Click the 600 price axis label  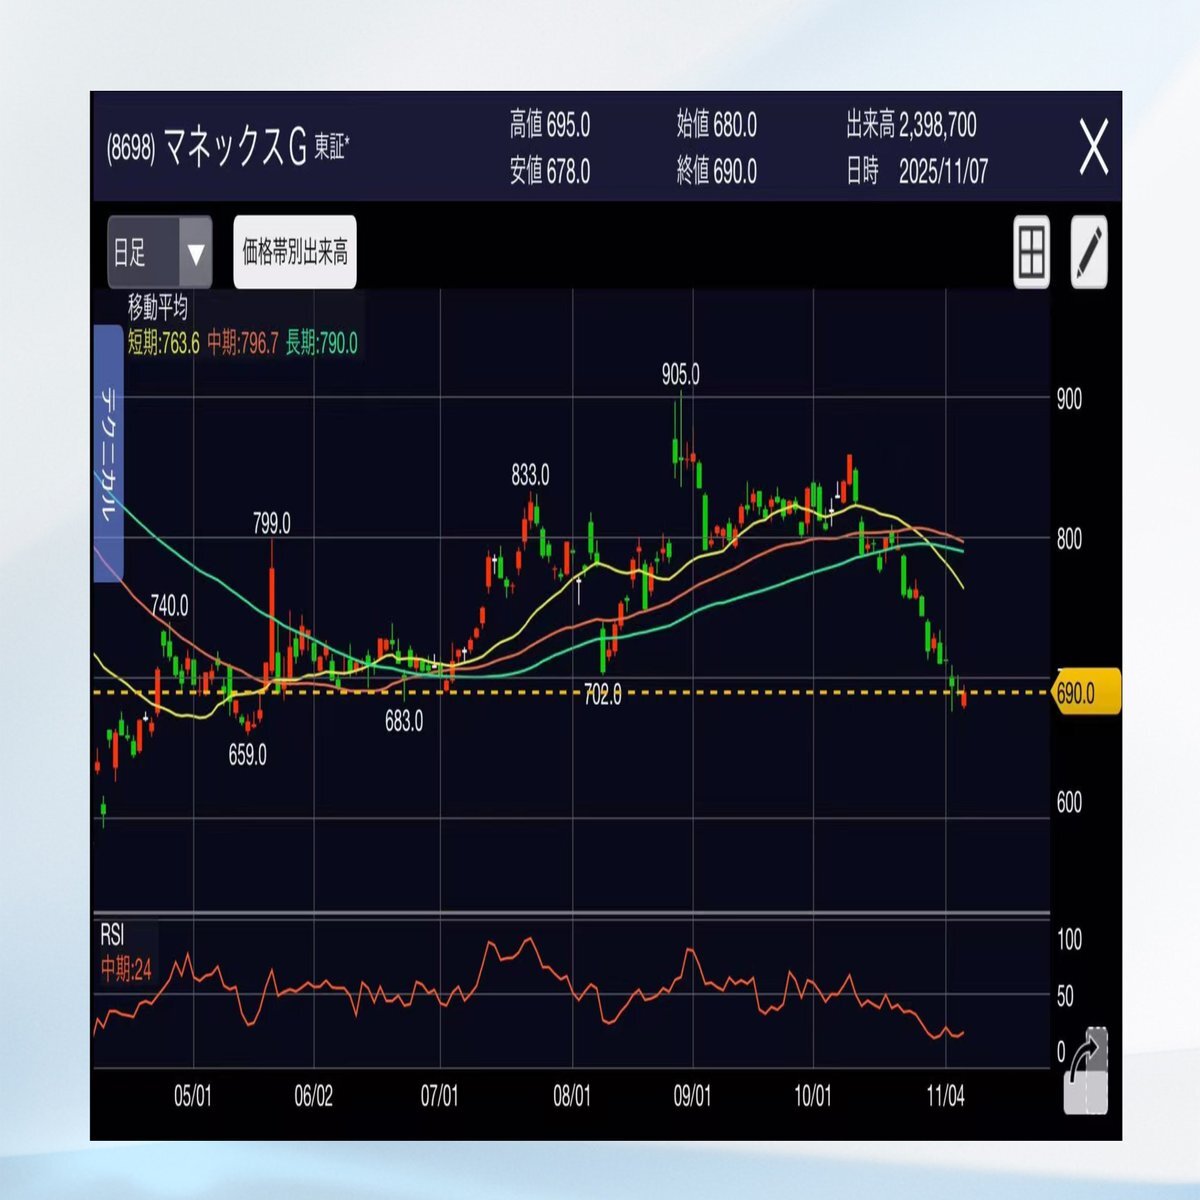tap(1069, 802)
